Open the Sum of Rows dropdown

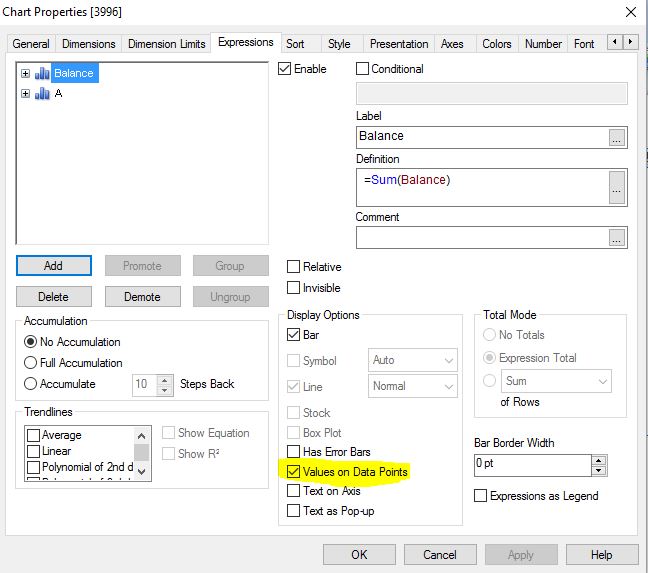[x=556, y=381]
